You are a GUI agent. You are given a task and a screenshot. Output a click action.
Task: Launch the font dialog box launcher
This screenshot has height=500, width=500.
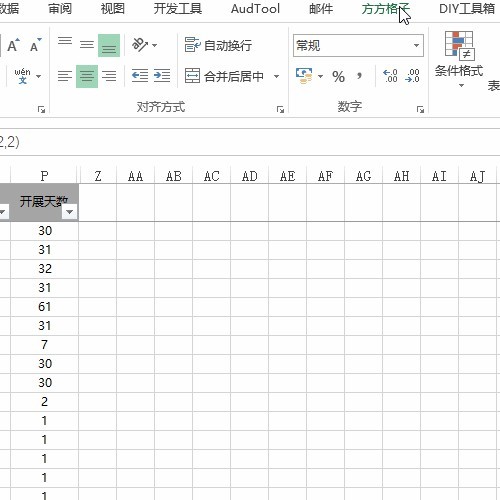(x=41, y=109)
